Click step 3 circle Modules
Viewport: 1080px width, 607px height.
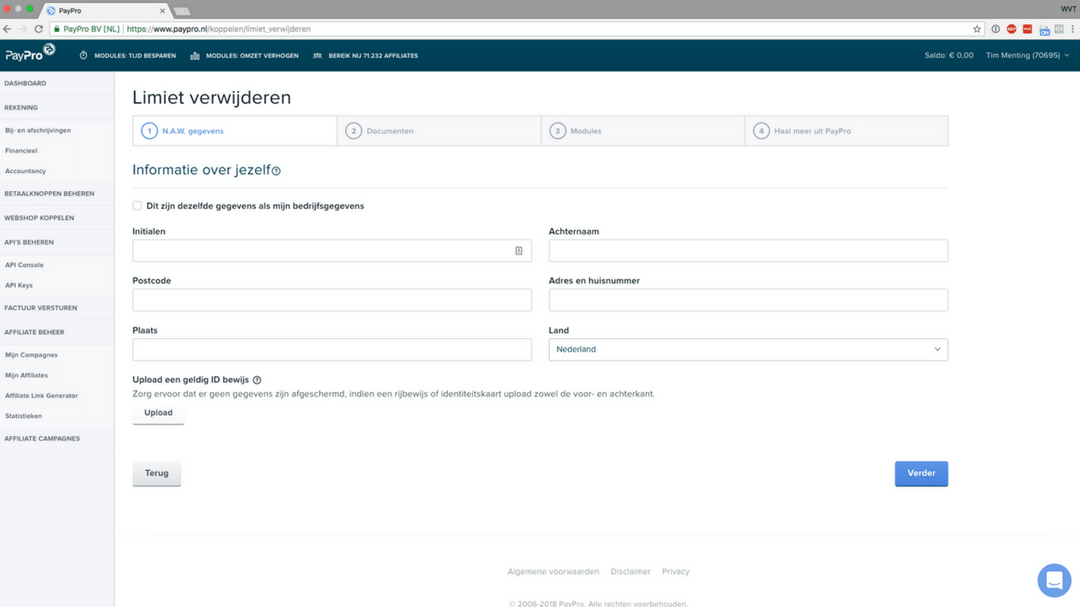(x=557, y=131)
